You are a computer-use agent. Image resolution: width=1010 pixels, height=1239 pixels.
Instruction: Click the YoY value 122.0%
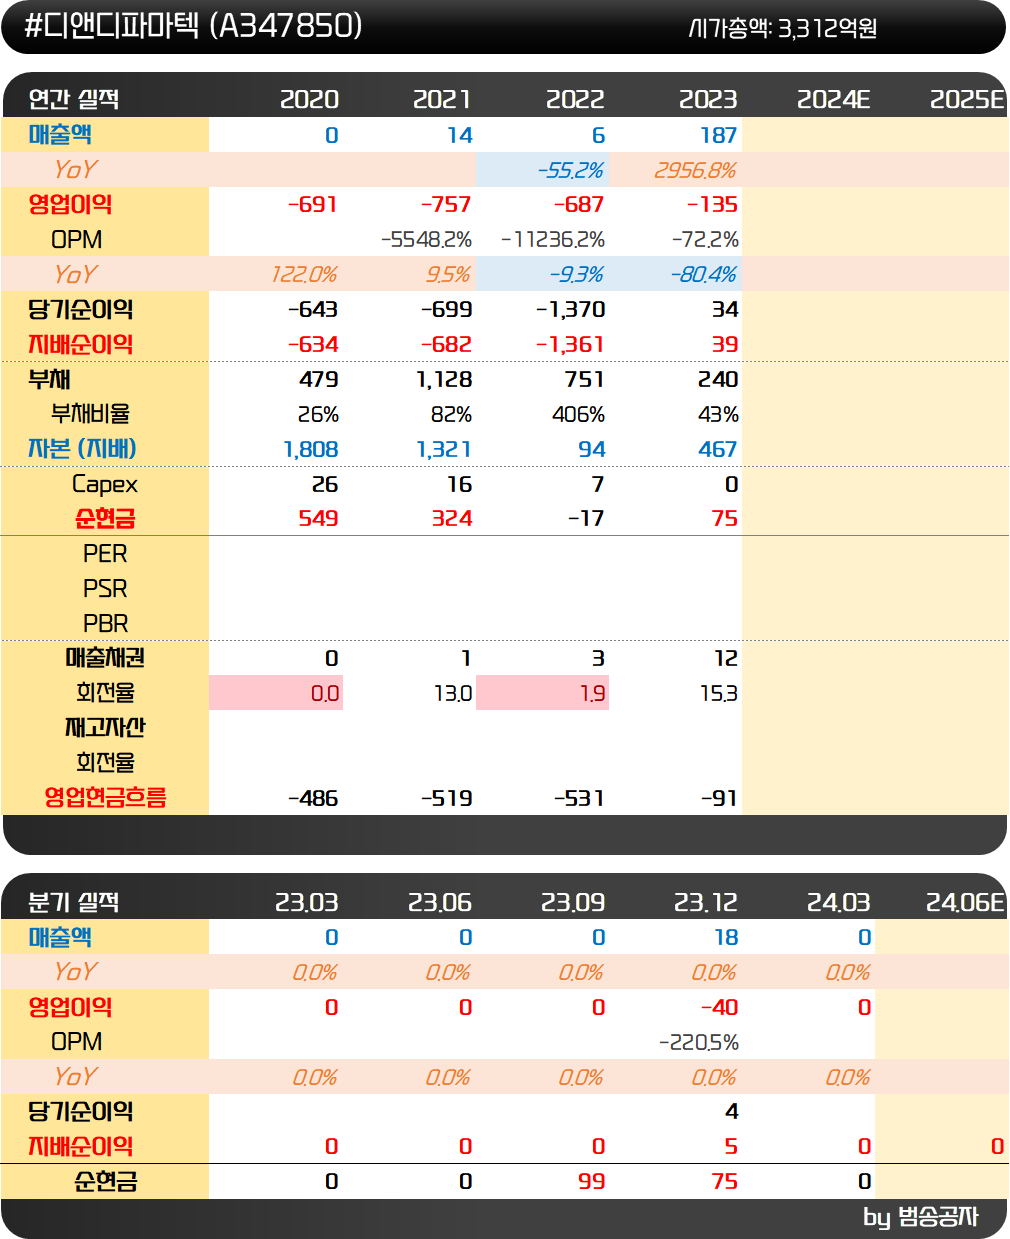[304, 274]
